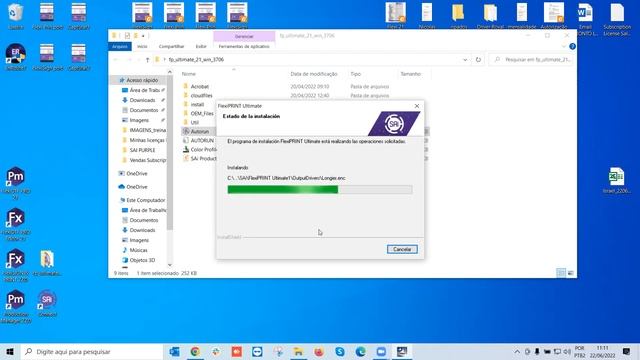The height and width of the screenshot is (360, 640).
Task: Sort by the Tamanho column
Action: 410,74
